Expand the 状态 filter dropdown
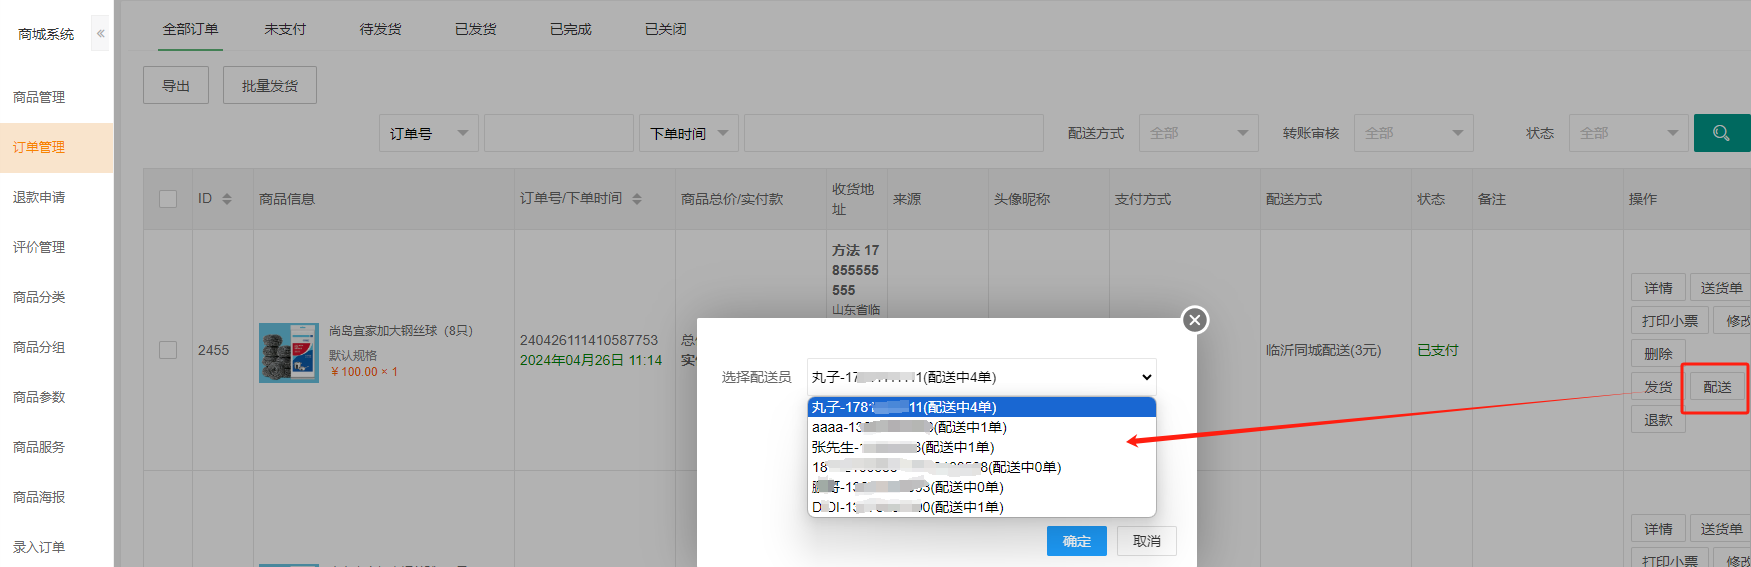 (x=1628, y=133)
